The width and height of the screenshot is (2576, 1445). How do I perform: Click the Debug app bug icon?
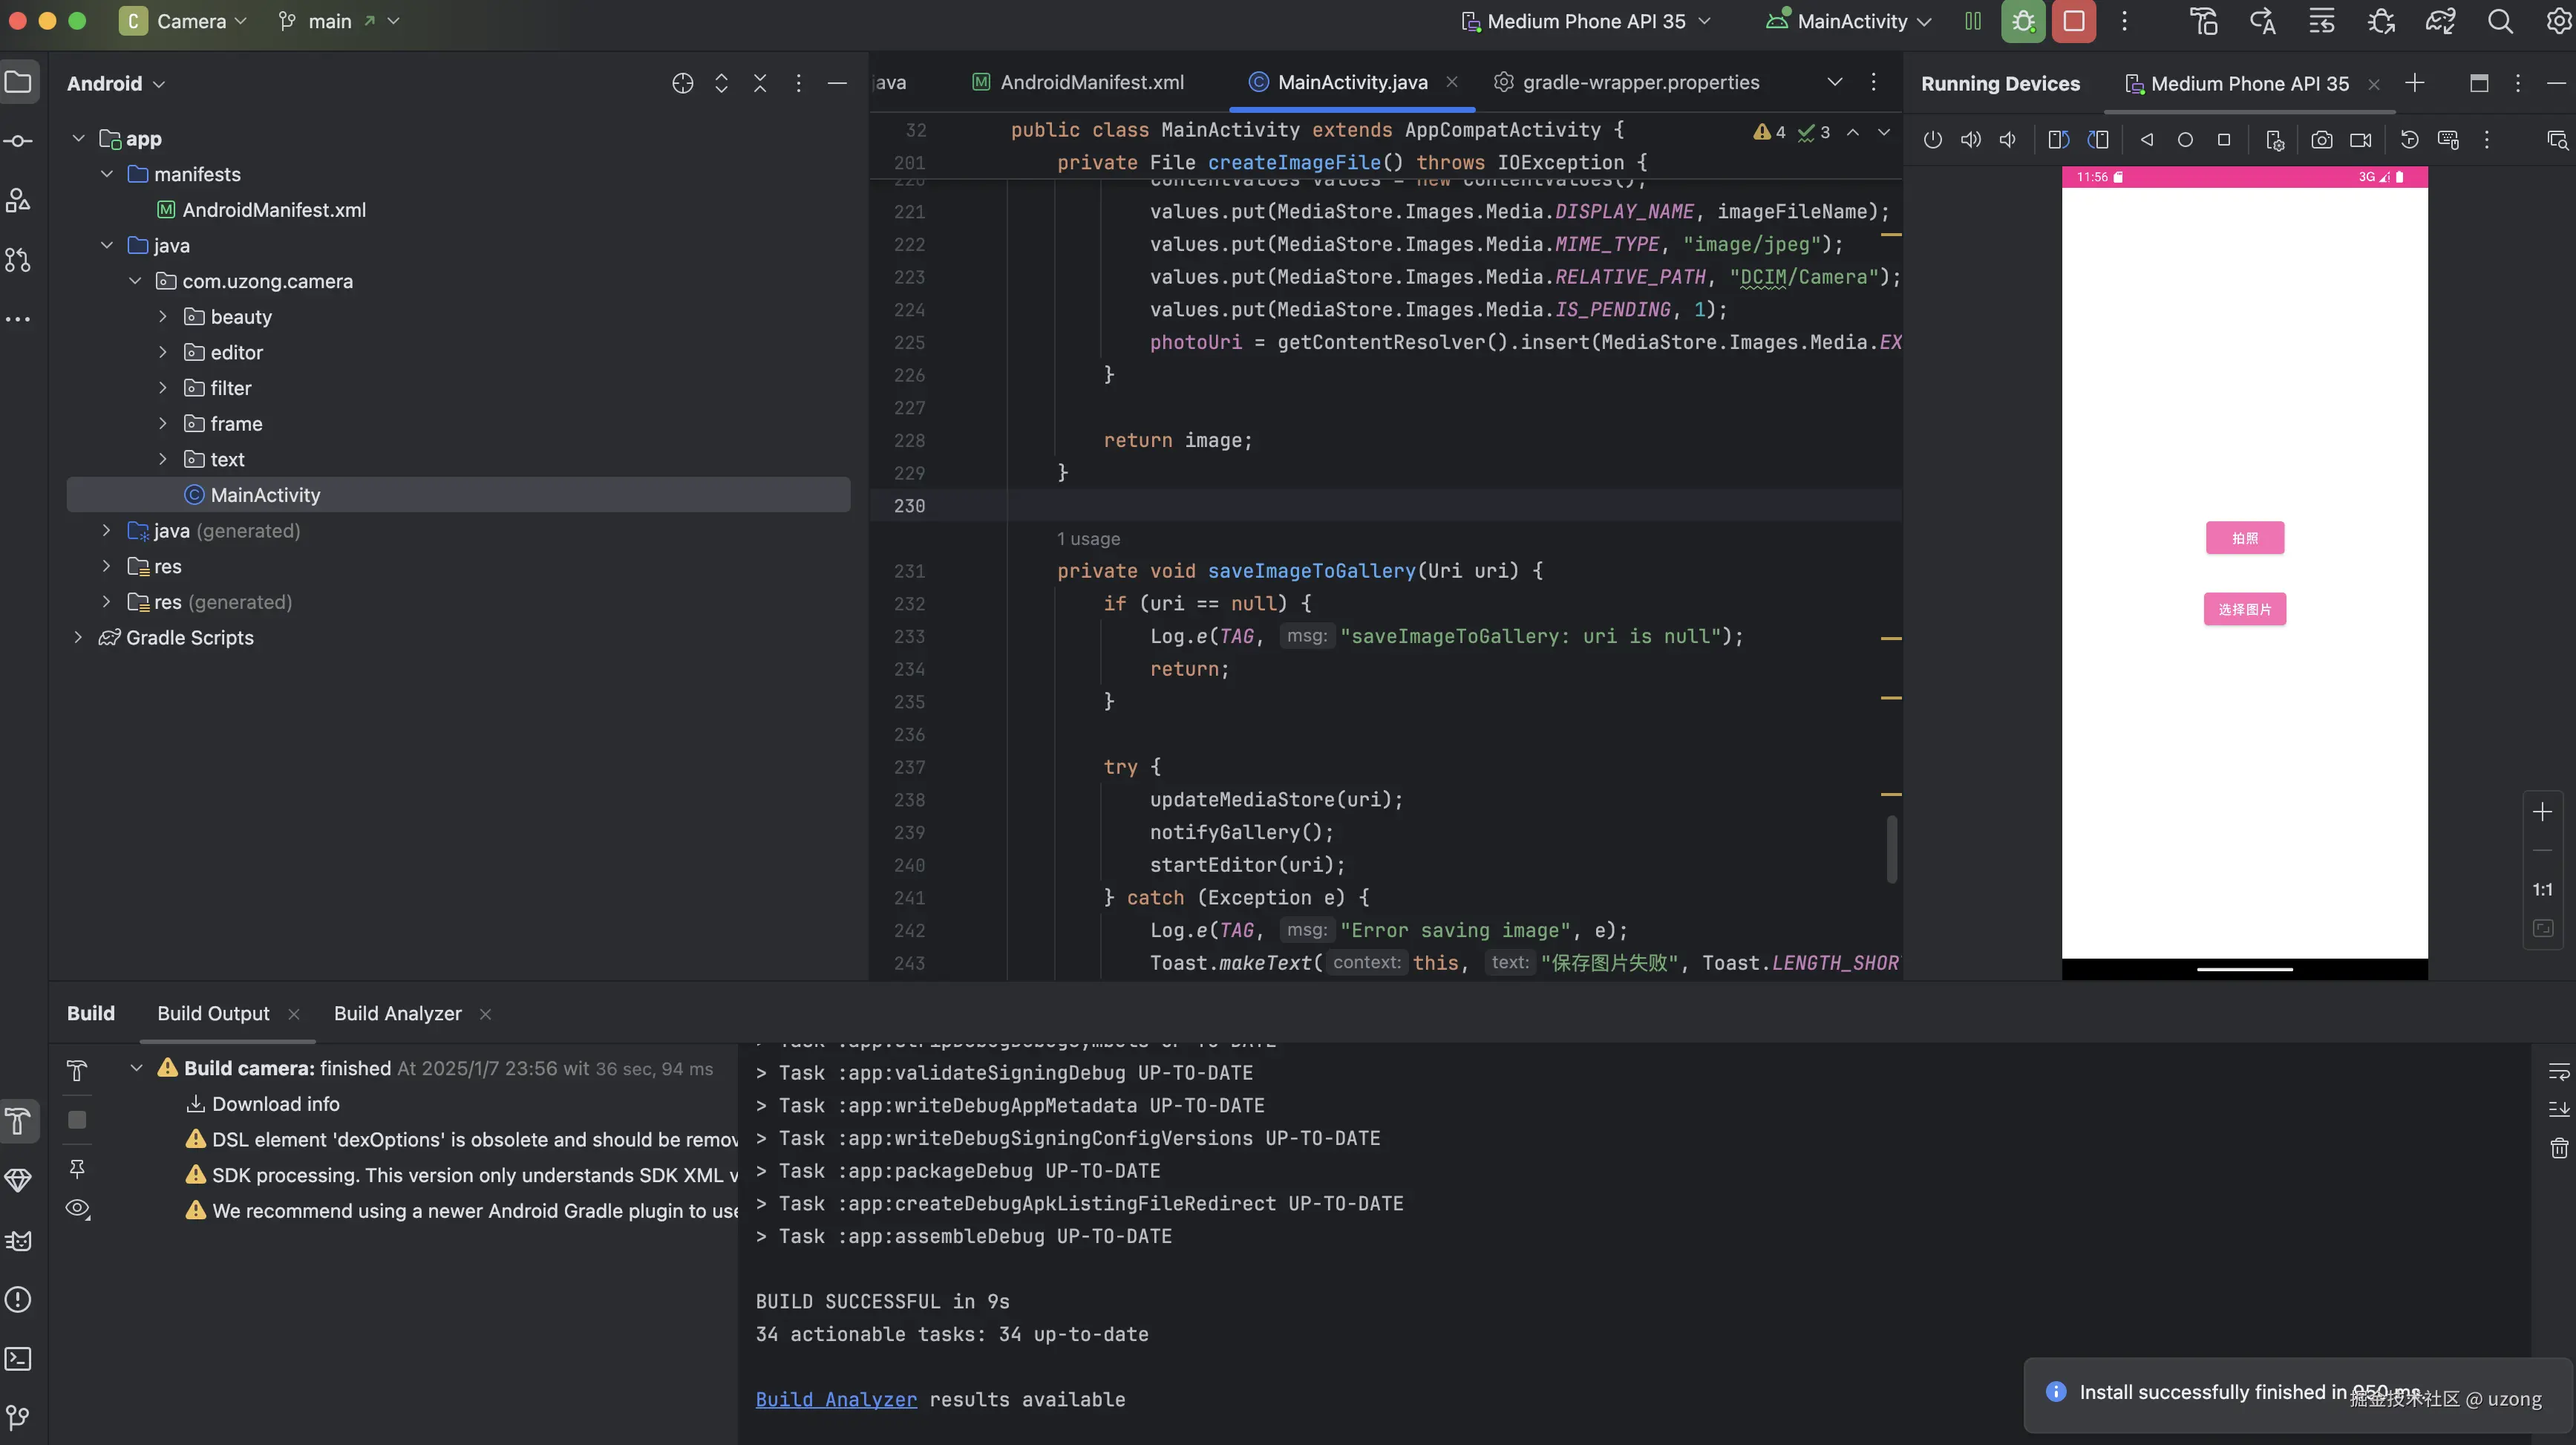point(2022,21)
